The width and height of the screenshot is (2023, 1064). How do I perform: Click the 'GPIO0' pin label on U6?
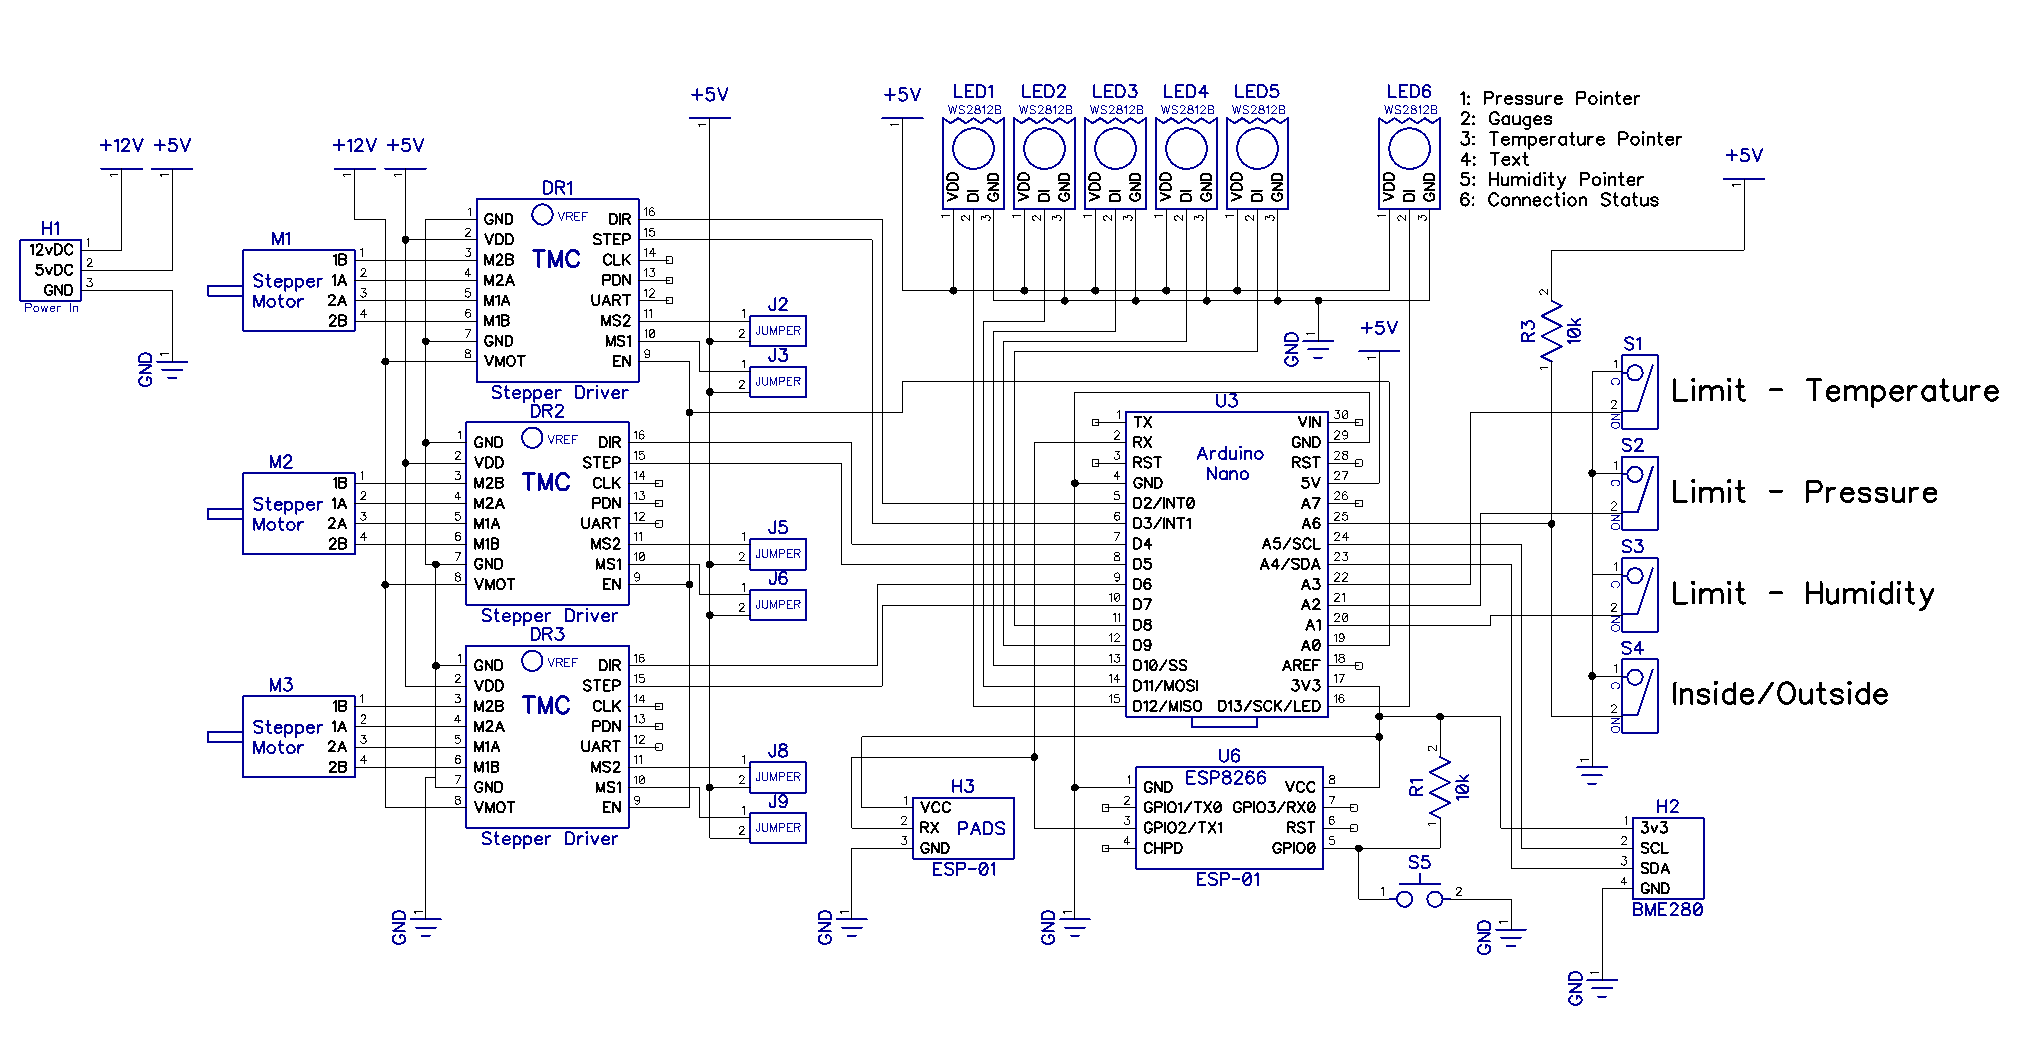(1293, 848)
